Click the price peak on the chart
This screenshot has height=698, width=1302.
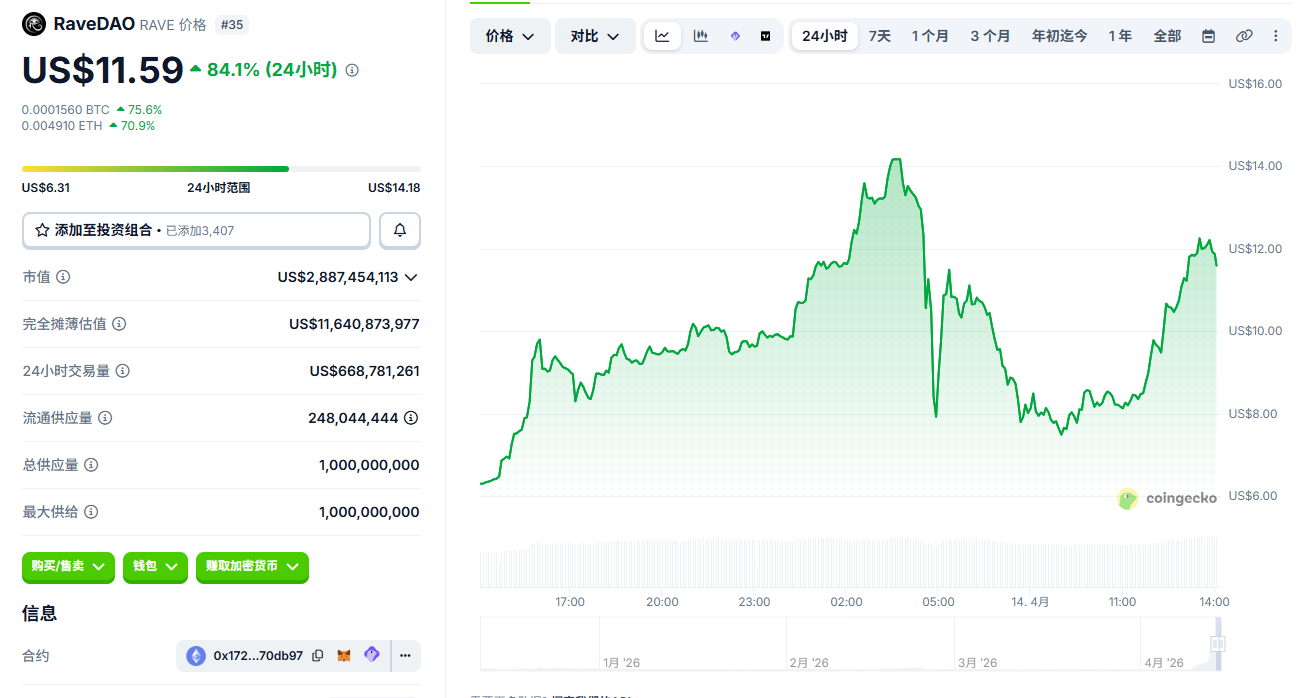pos(896,159)
